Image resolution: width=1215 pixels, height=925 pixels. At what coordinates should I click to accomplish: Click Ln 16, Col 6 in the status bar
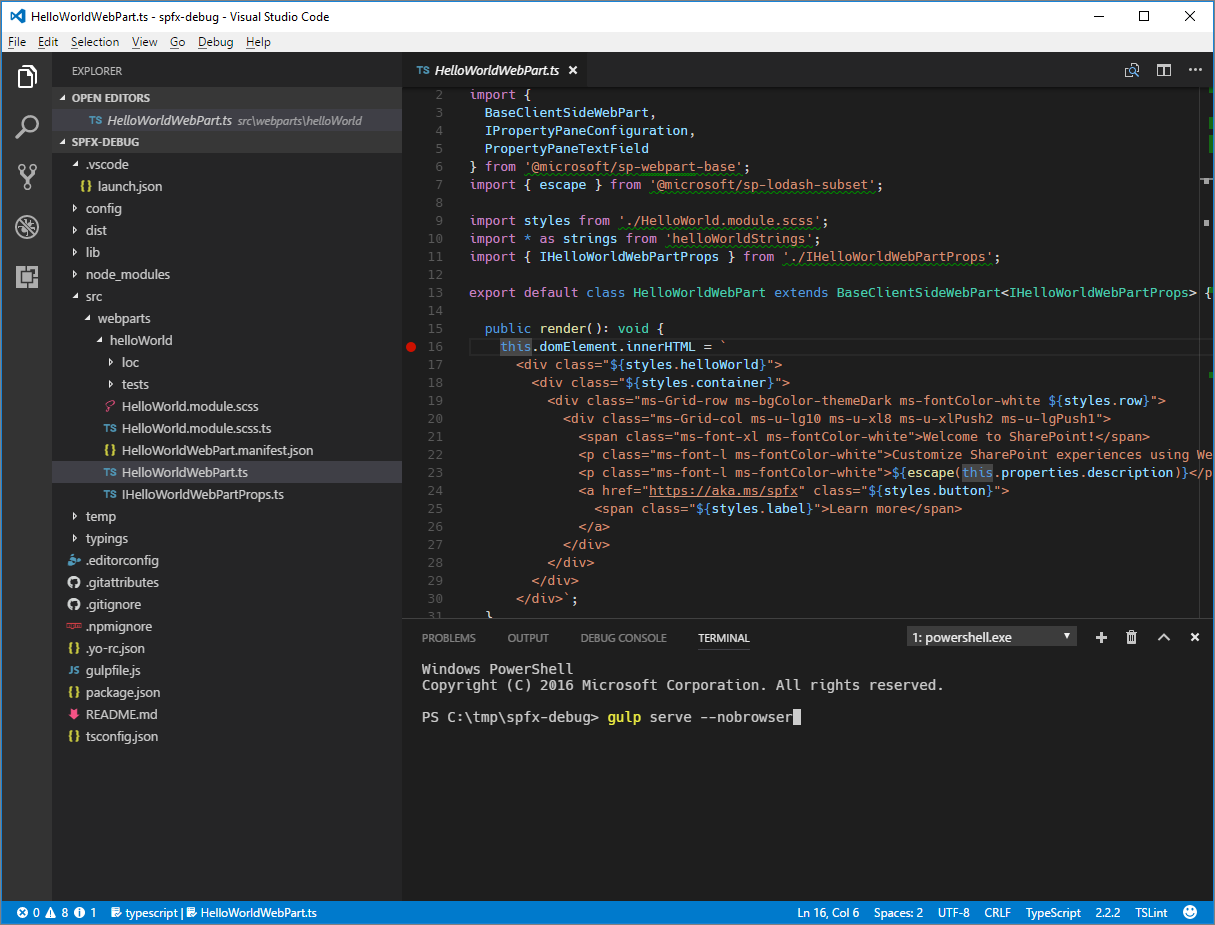(x=828, y=912)
